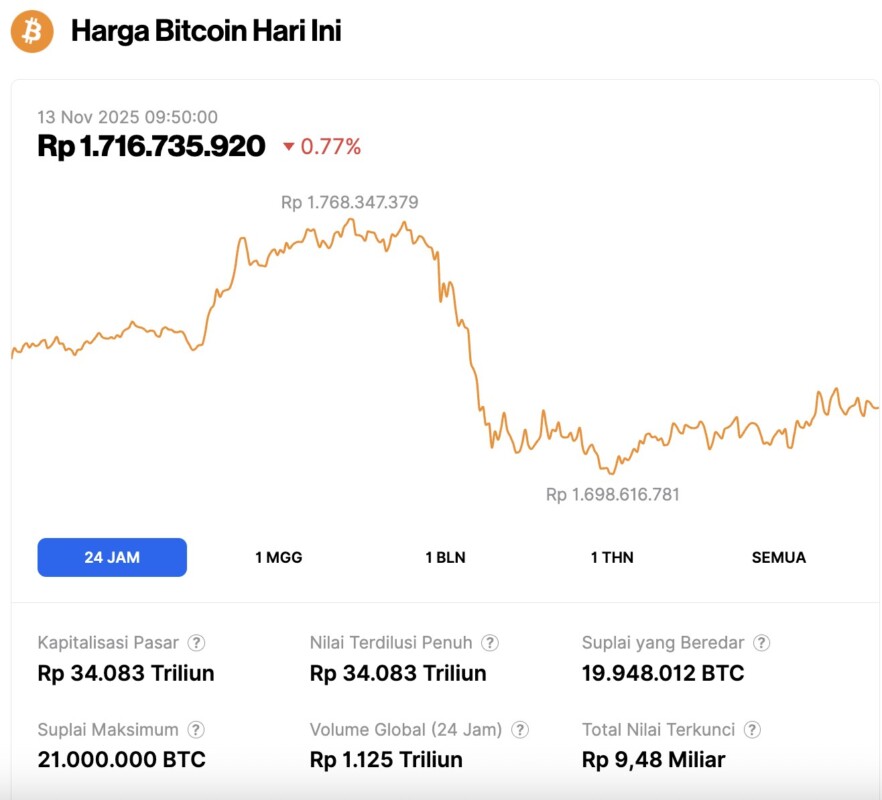Click help icon beside Total Nilai Terkunci
882x800 pixels.
tap(753, 730)
